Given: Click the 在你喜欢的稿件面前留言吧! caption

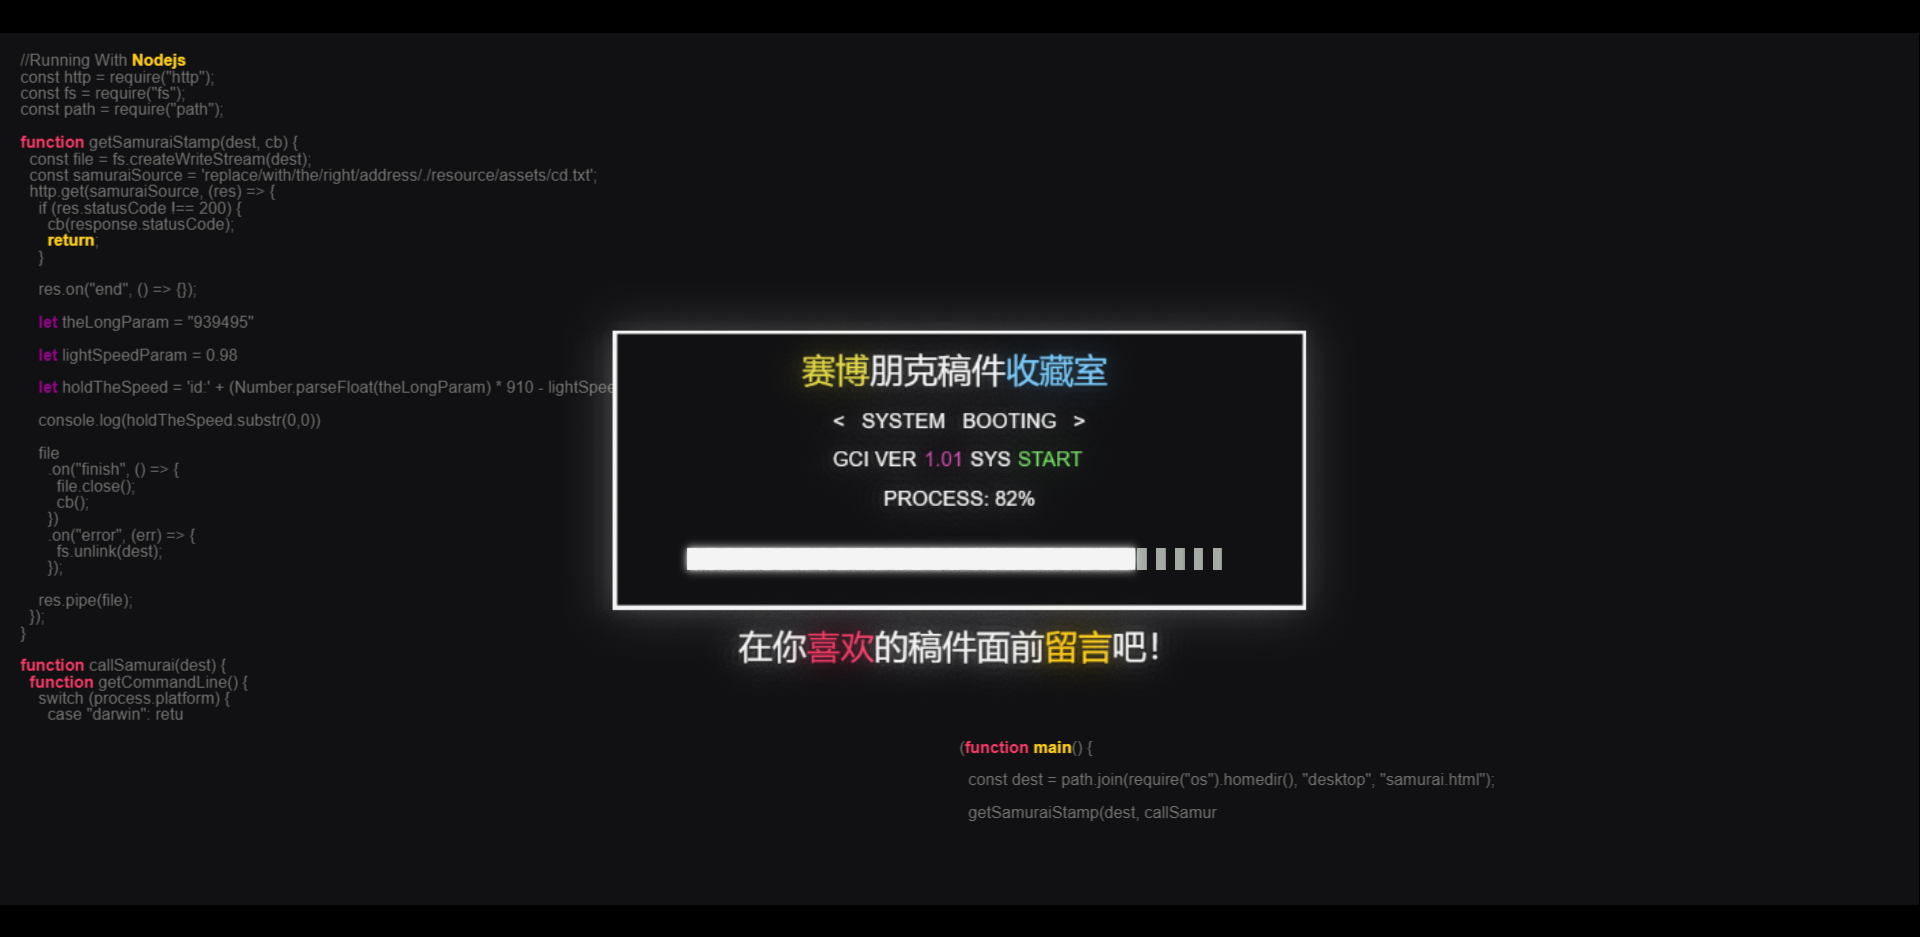Looking at the screenshot, I should click(x=949, y=647).
